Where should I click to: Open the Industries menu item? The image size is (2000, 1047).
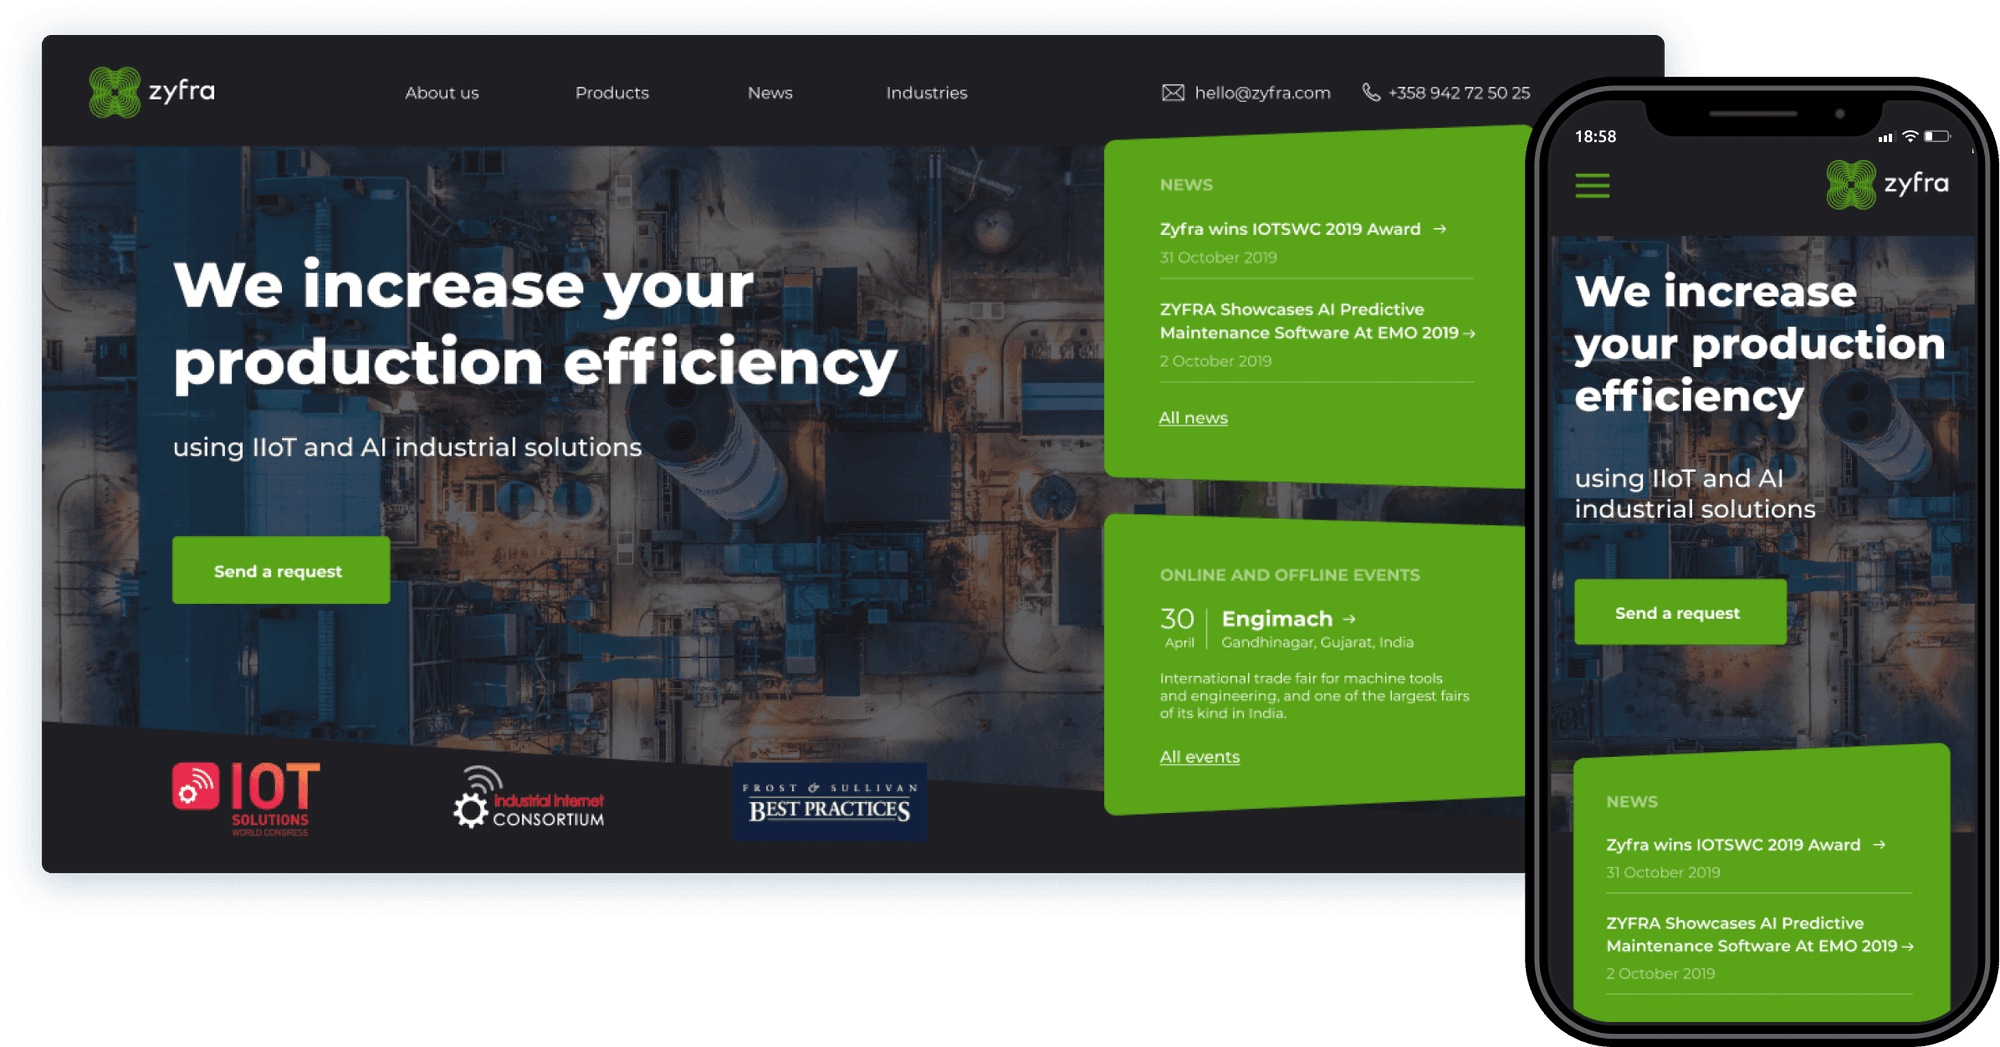[x=926, y=93]
